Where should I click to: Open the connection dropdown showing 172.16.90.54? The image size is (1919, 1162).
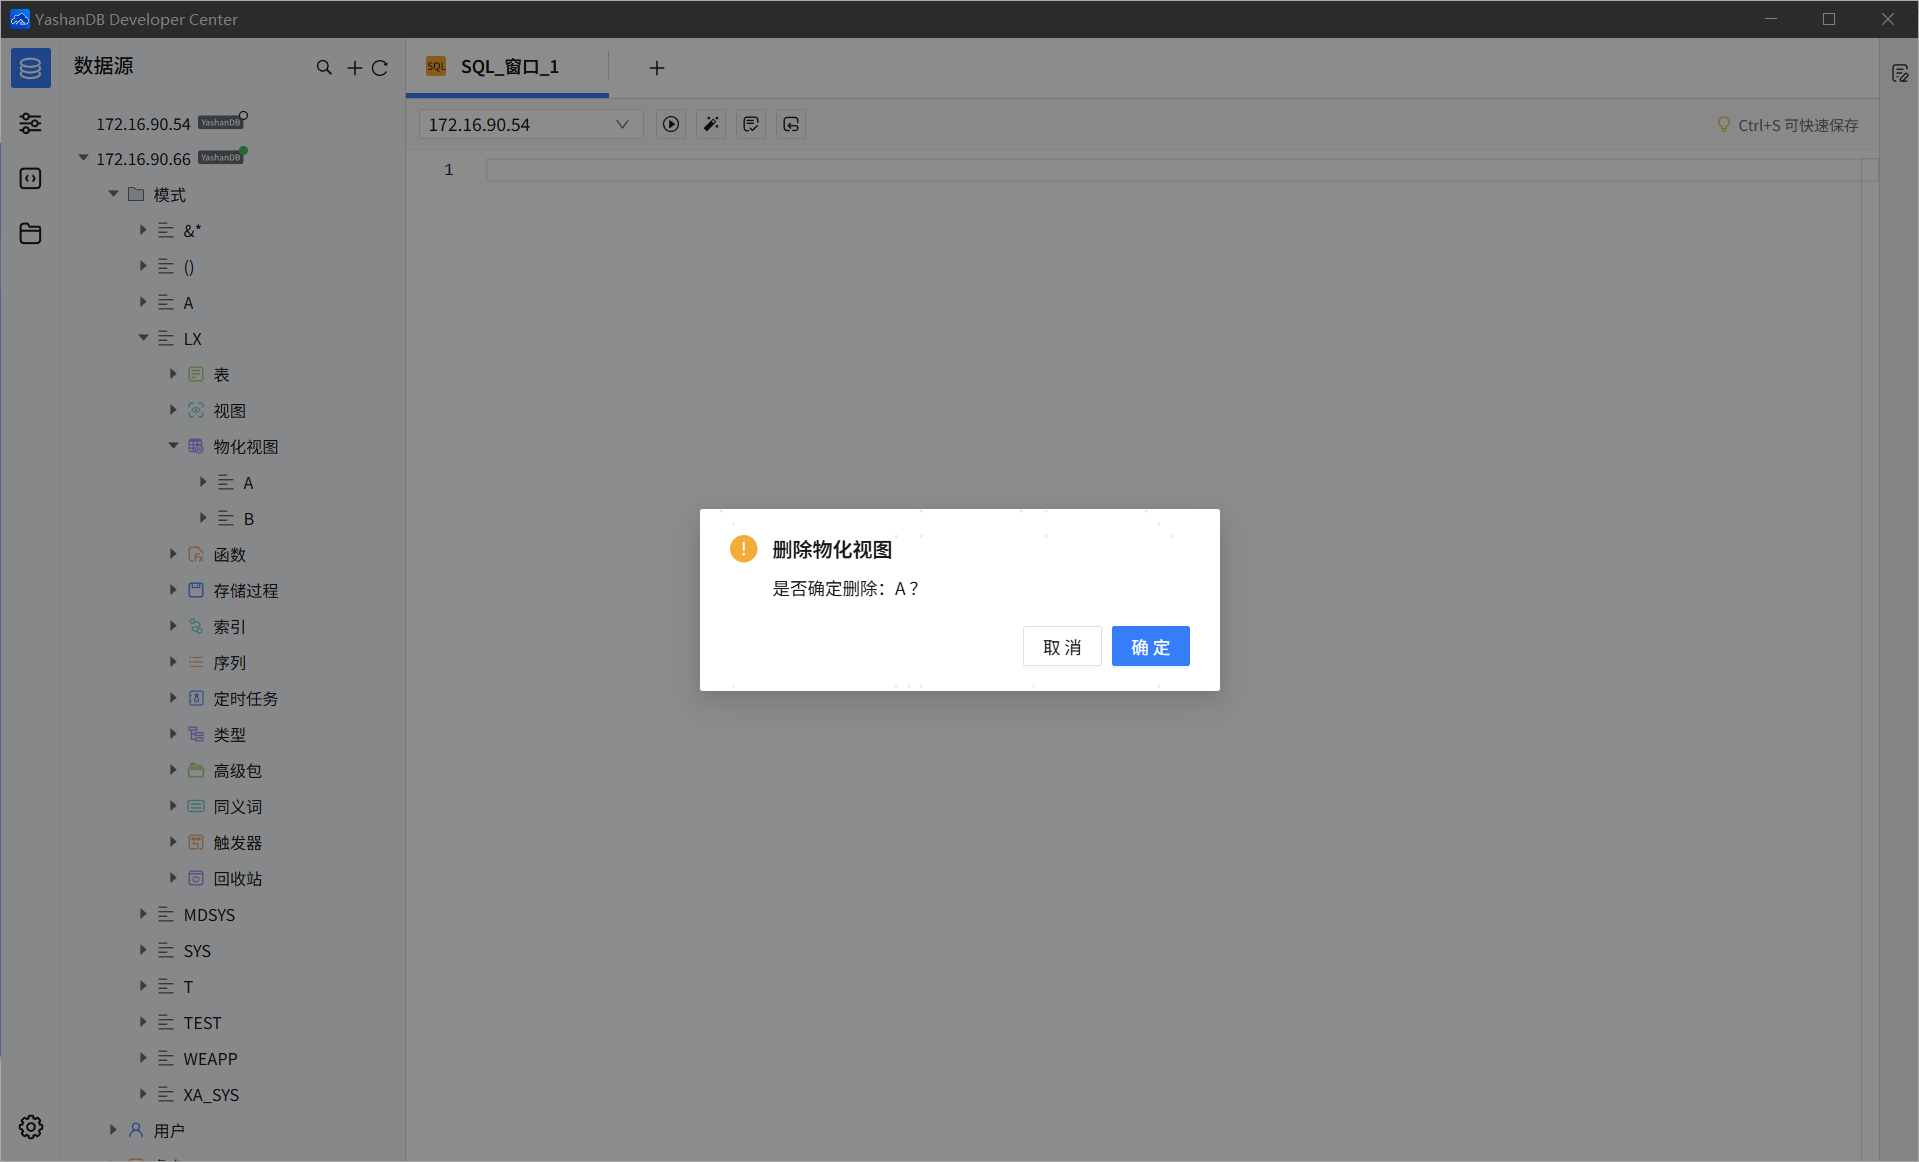pyautogui.click(x=529, y=125)
